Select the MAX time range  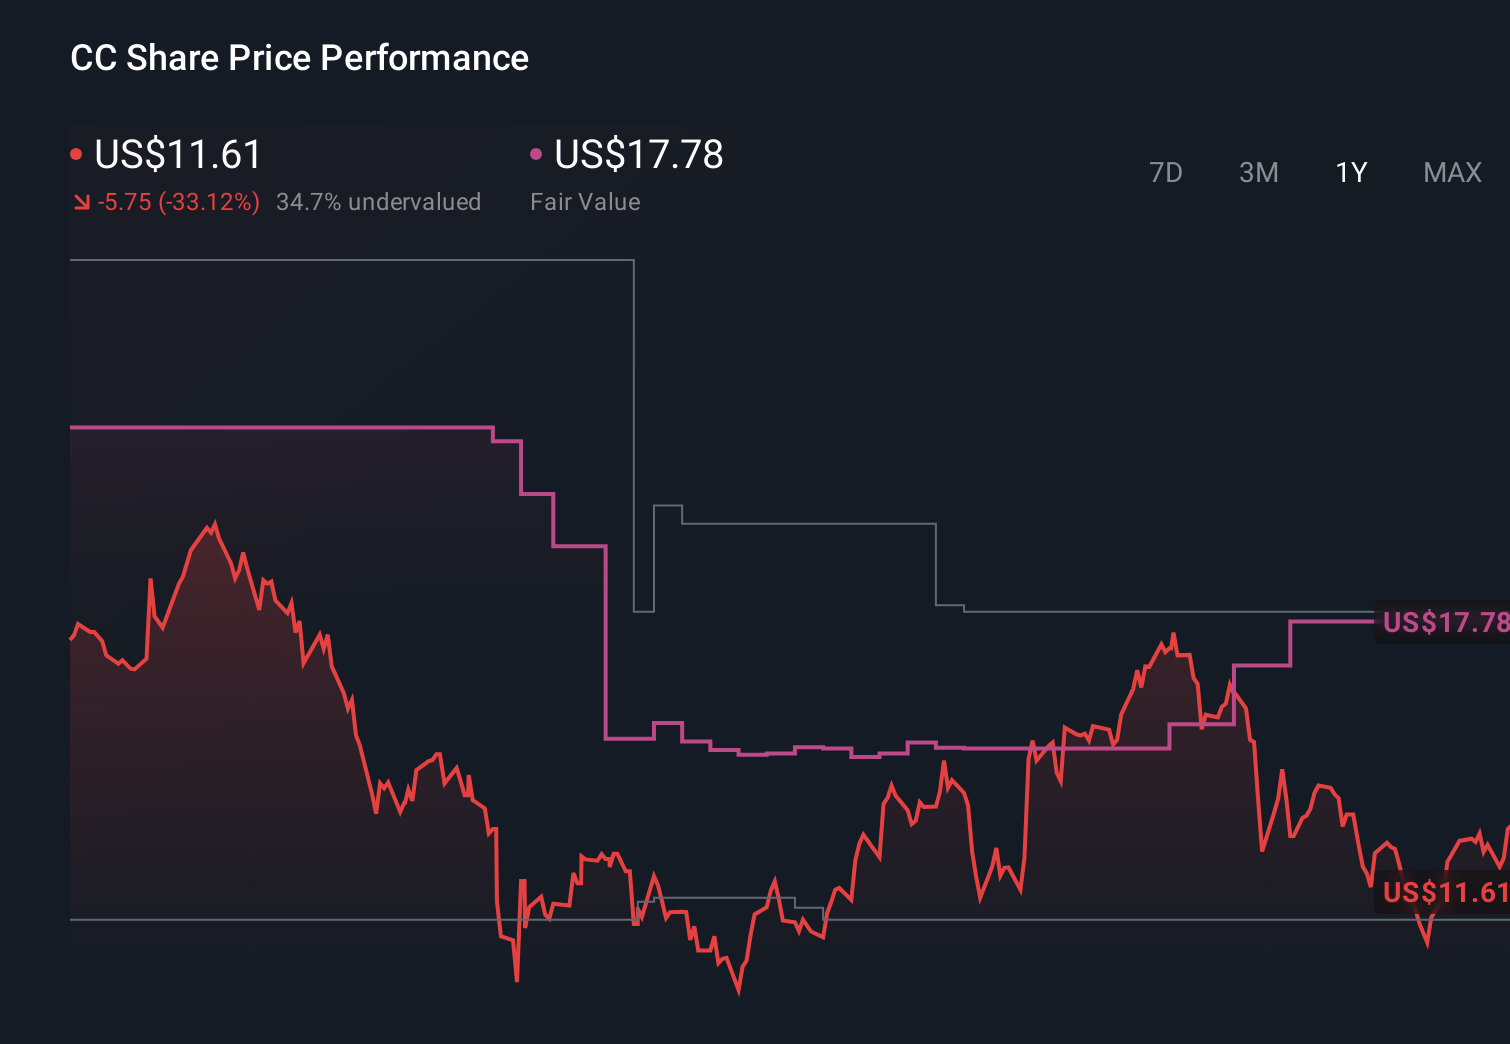point(1451,172)
